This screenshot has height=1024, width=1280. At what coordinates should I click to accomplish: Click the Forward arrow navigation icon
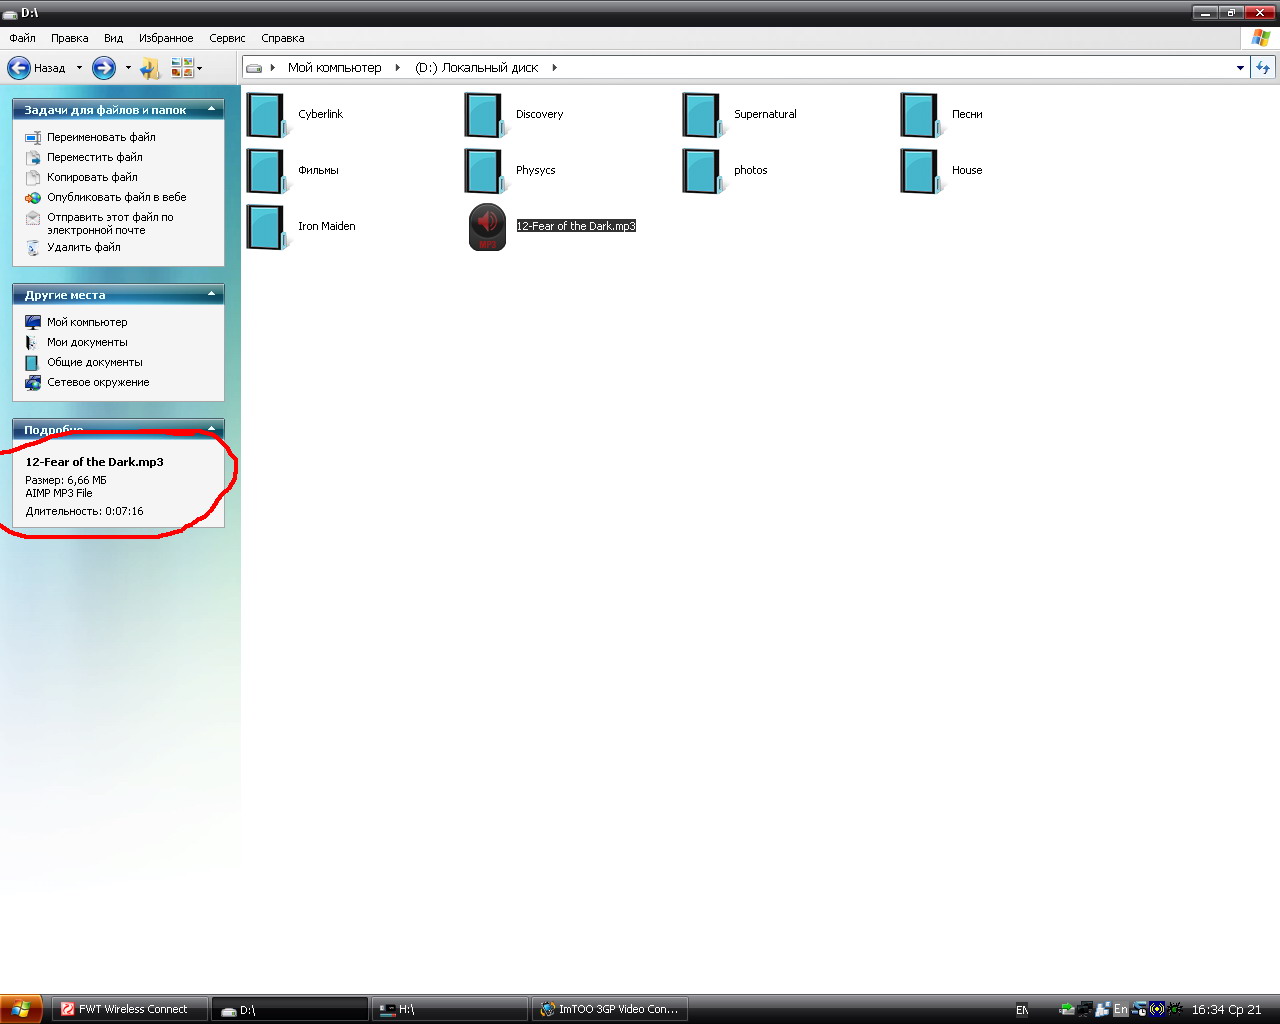coord(104,68)
